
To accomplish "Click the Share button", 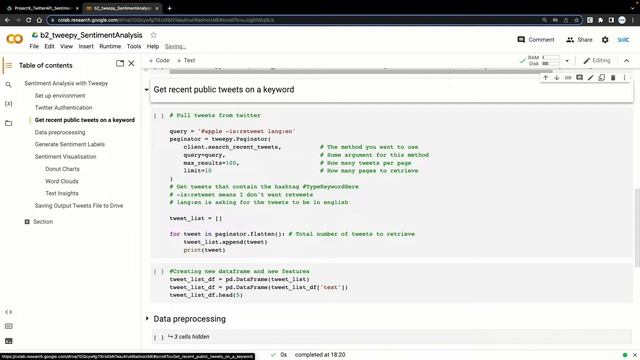I will (x=579, y=40).
